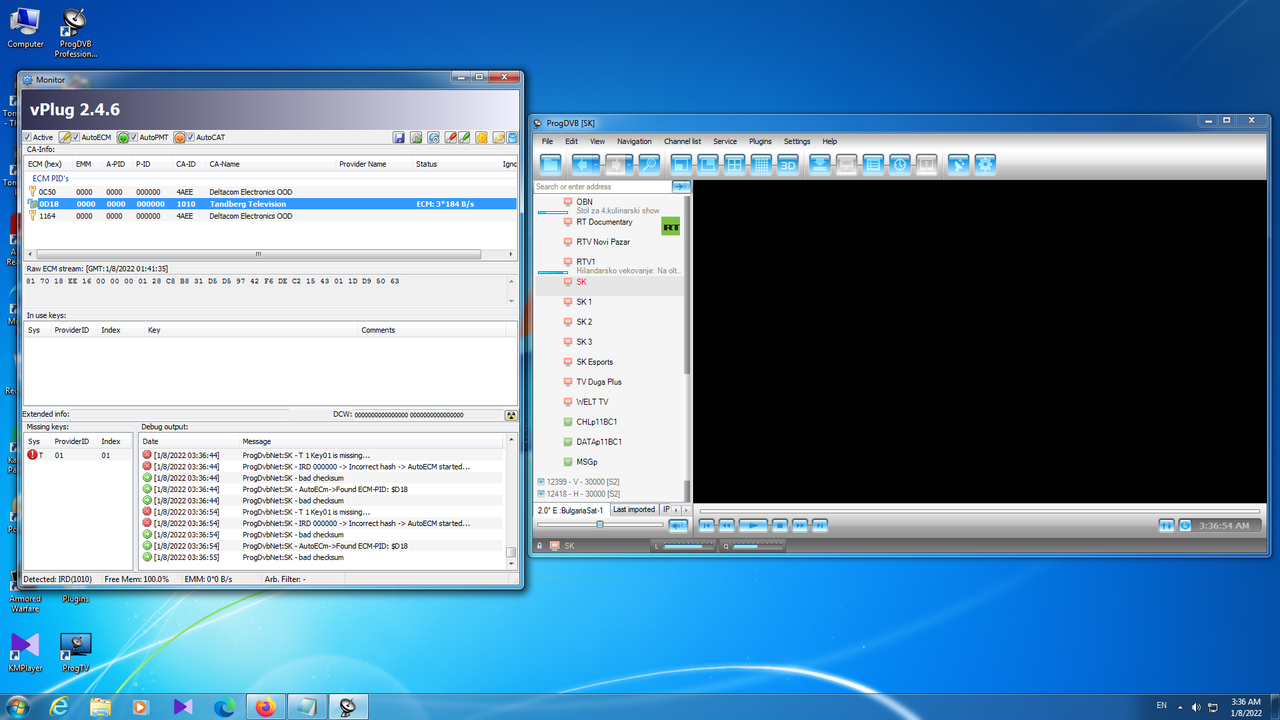The width and height of the screenshot is (1280, 720).
Task: Click the radiation symbol icon beside DCW
Action: pos(511,414)
